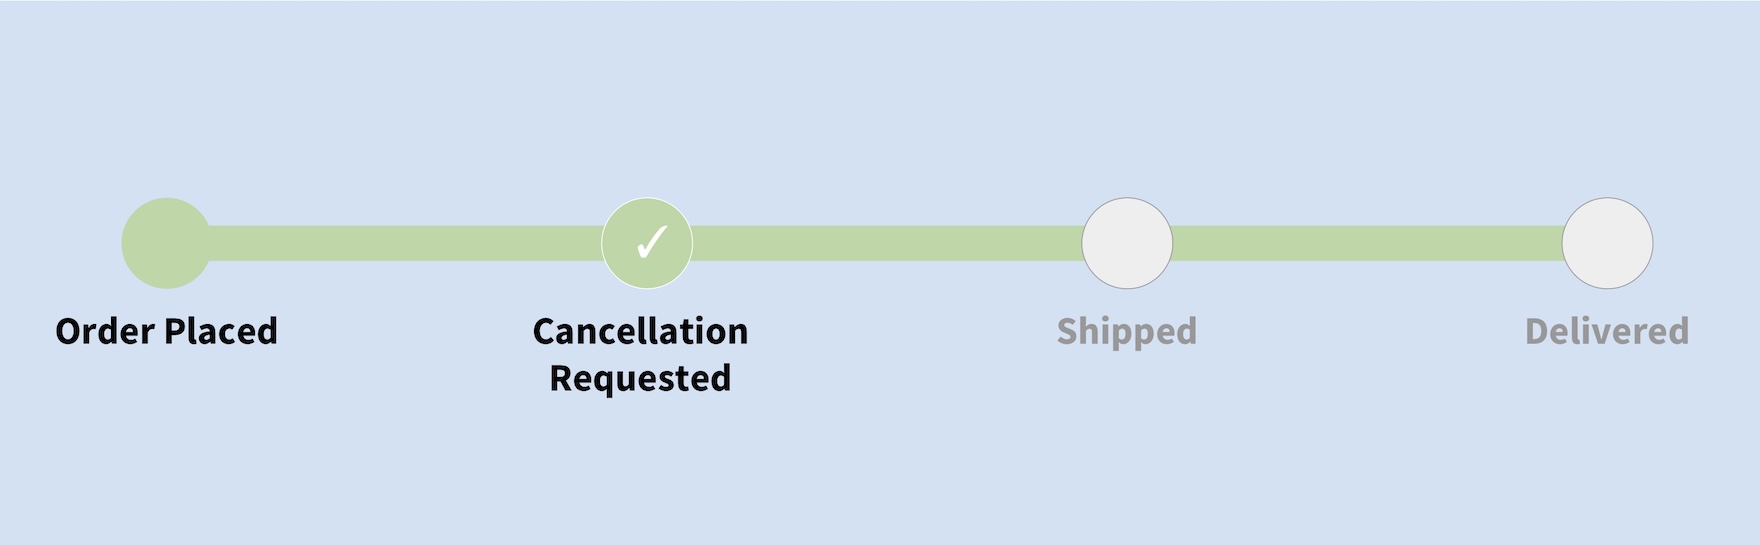Select the grayed-out Delivered label

point(1607,331)
